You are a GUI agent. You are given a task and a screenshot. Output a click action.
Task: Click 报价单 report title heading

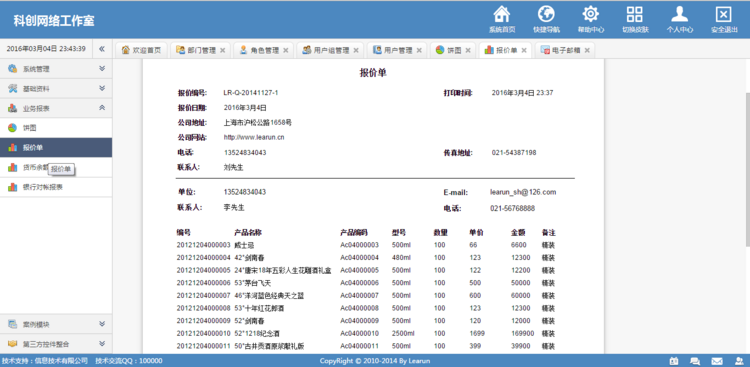click(373, 73)
